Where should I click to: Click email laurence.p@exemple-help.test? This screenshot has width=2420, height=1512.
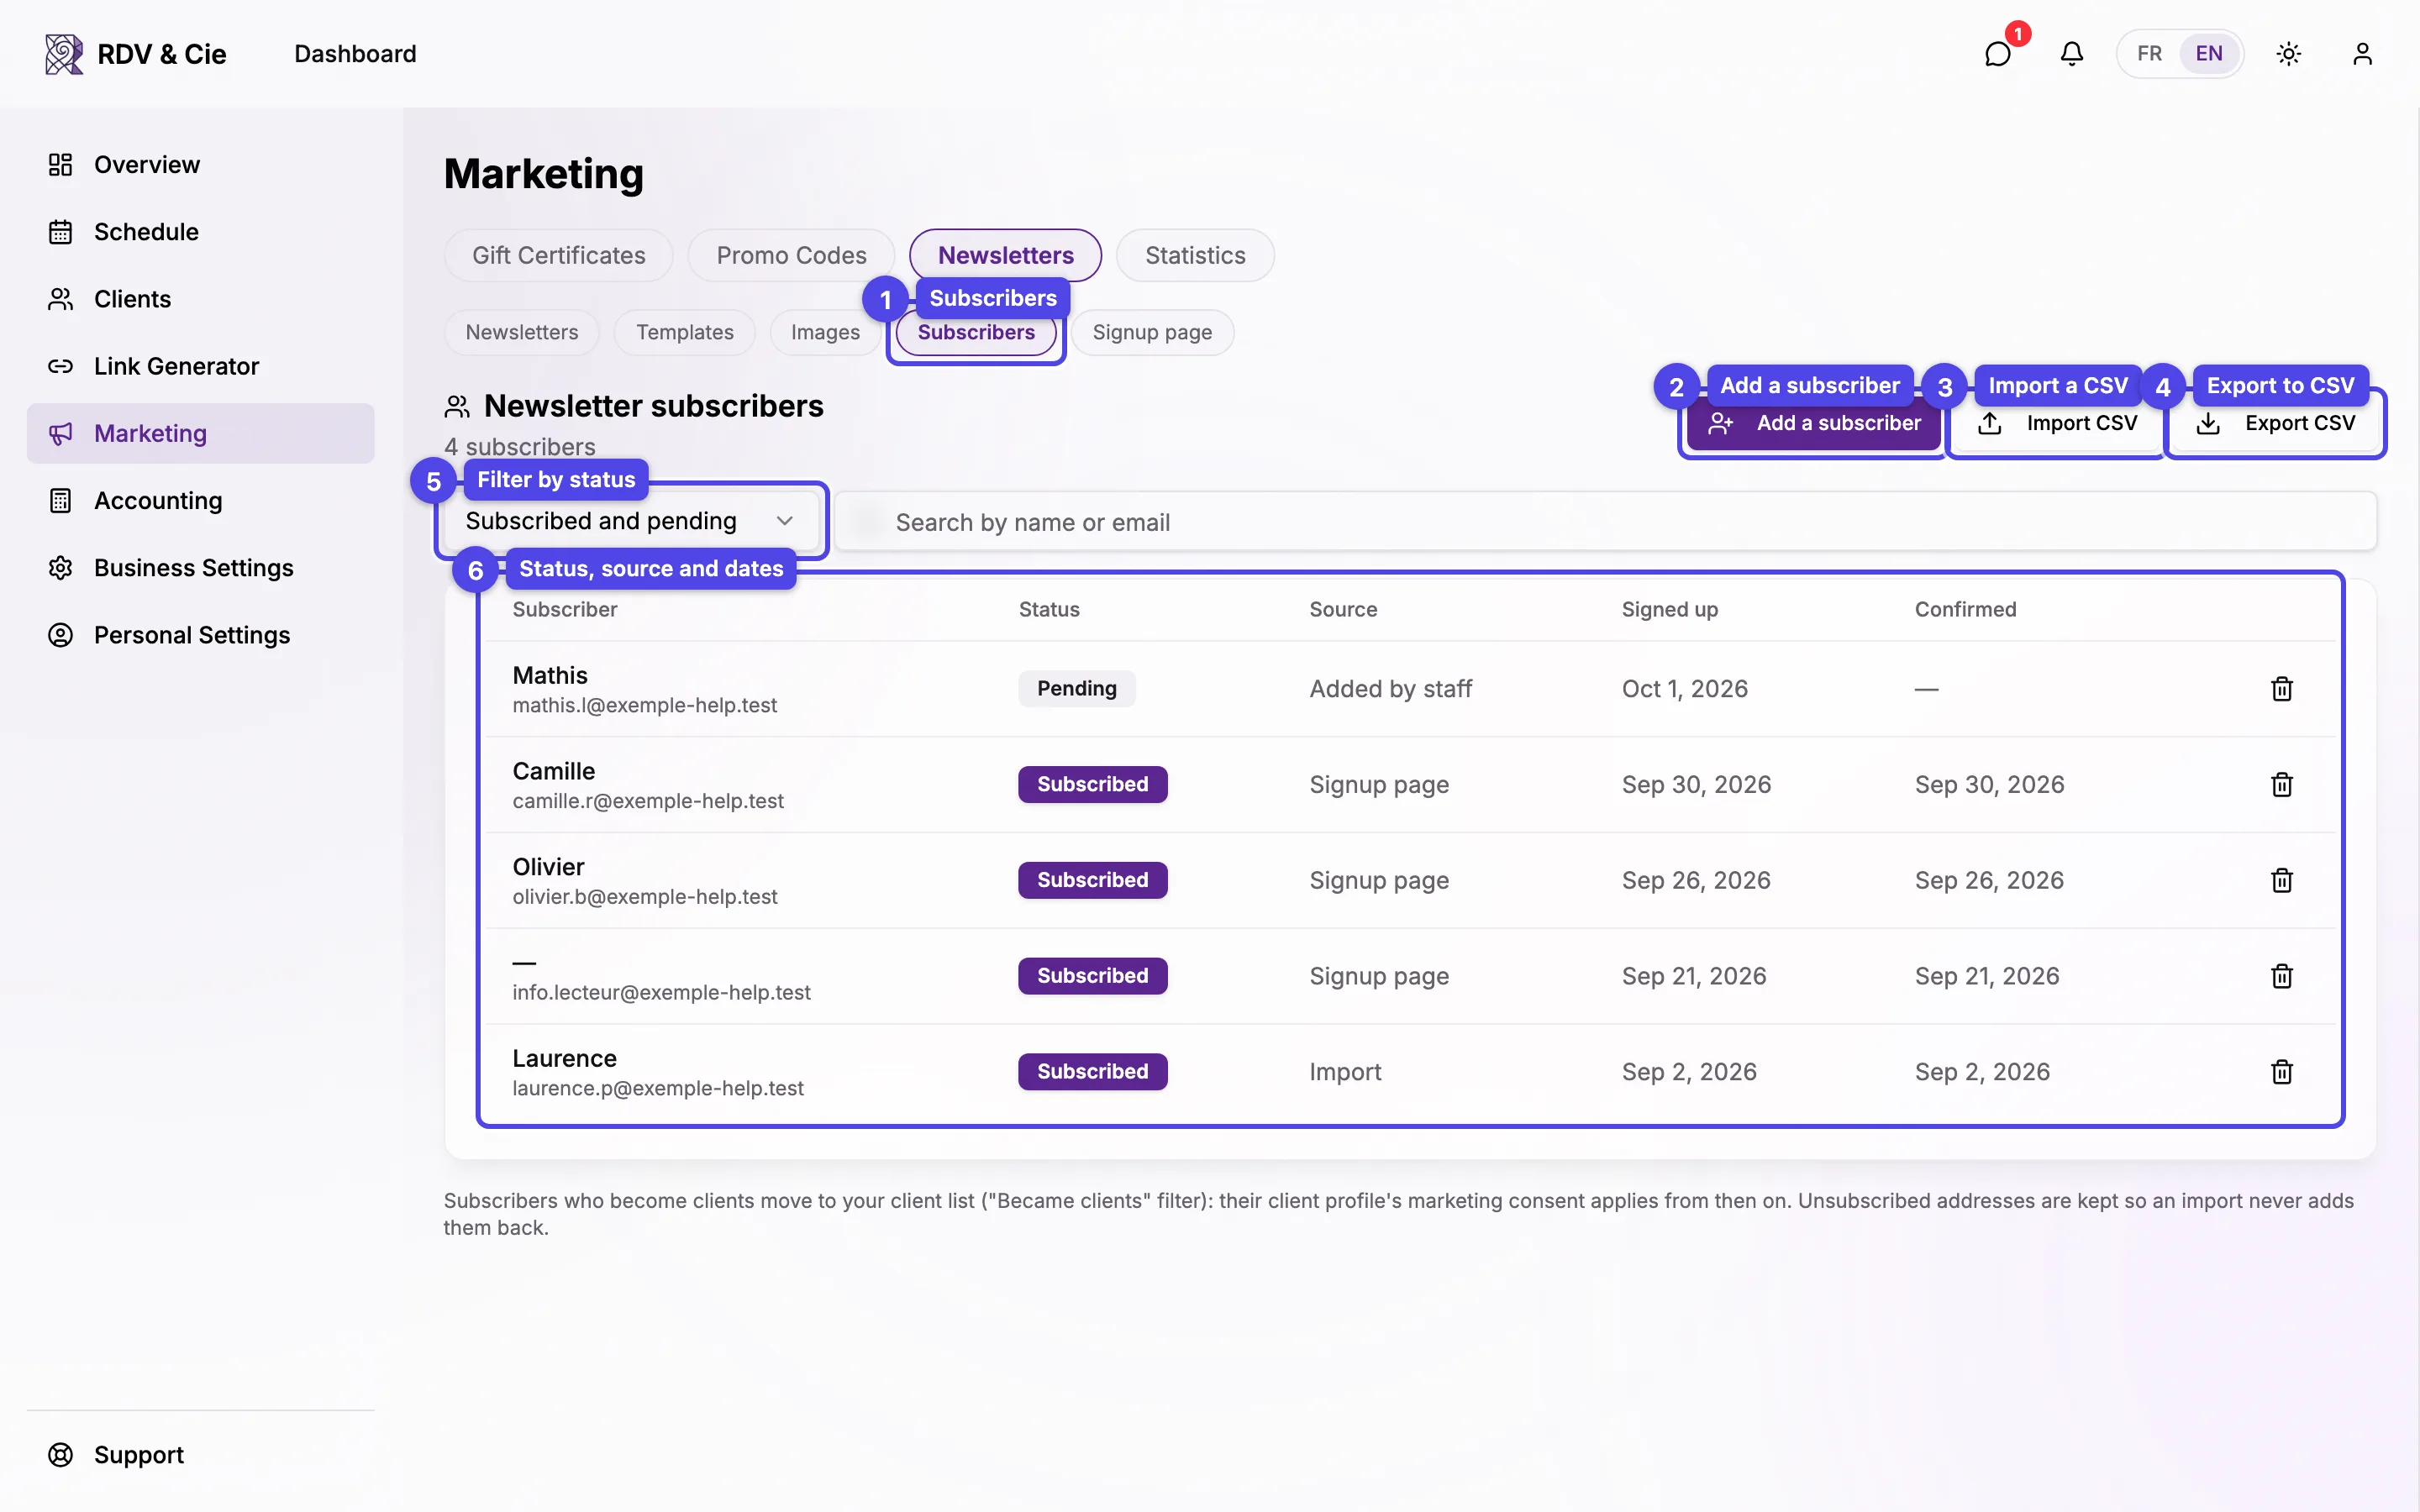coord(658,1088)
